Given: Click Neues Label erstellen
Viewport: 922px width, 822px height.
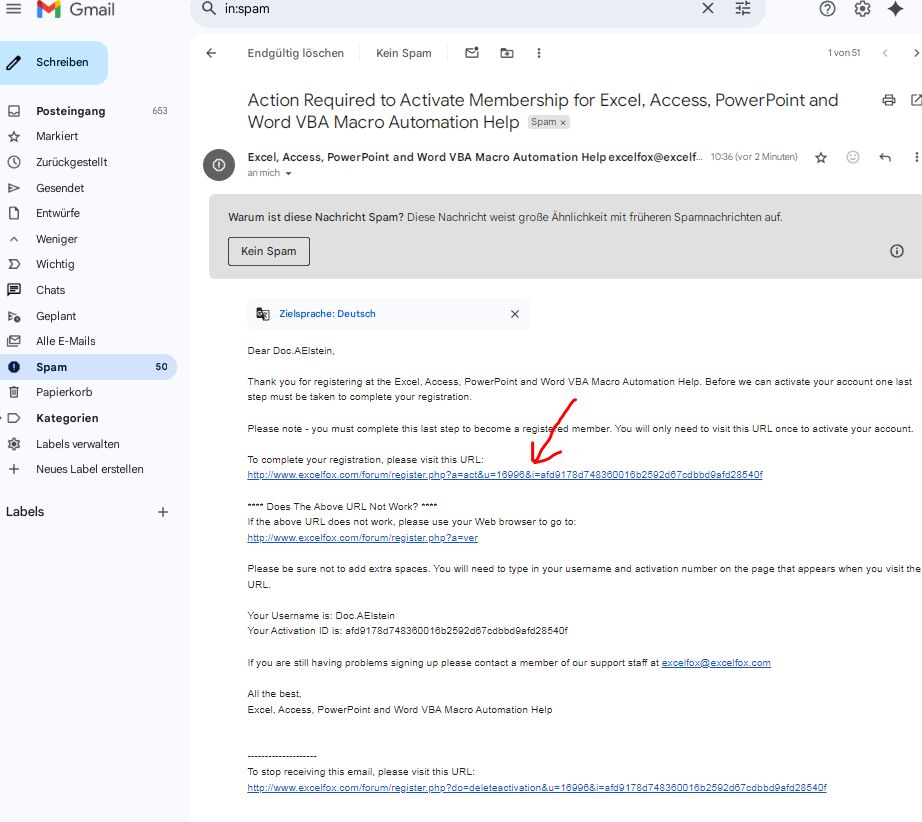Looking at the screenshot, I should [89, 469].
